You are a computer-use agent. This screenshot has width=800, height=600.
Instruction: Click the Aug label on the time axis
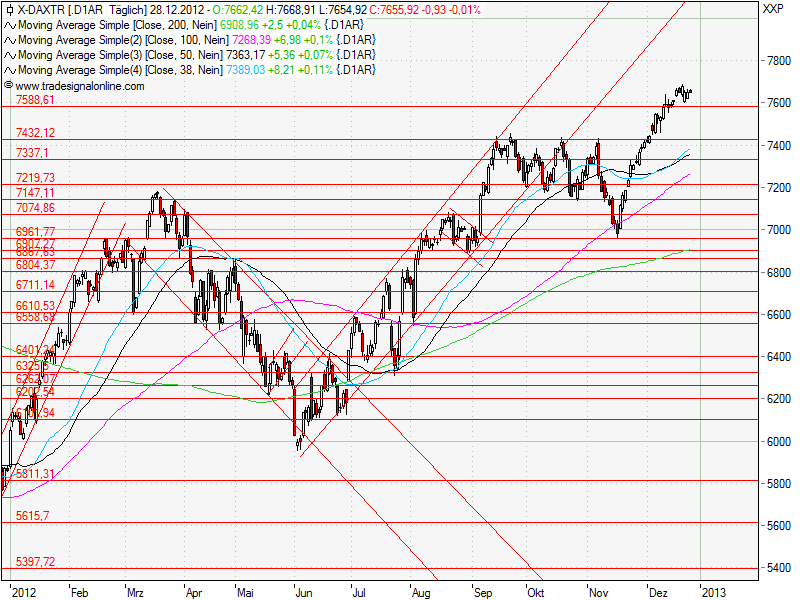click(421, 592)
